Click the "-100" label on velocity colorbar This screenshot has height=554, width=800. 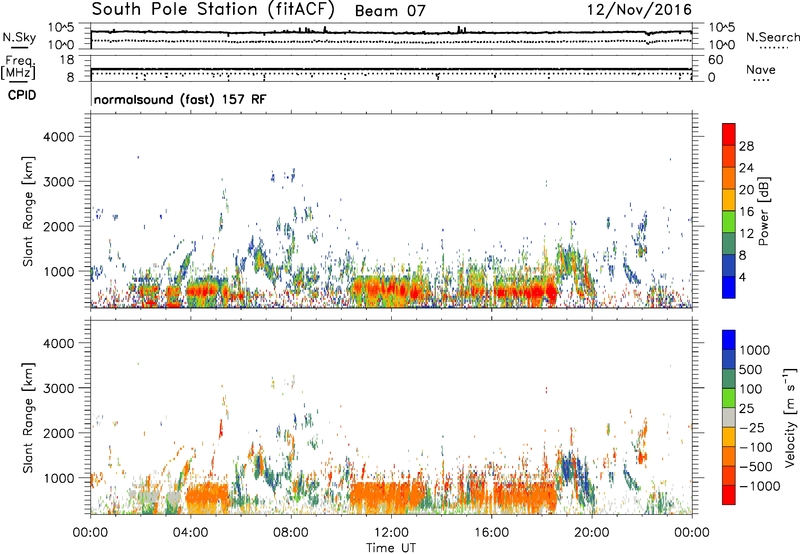click(755, 447)
